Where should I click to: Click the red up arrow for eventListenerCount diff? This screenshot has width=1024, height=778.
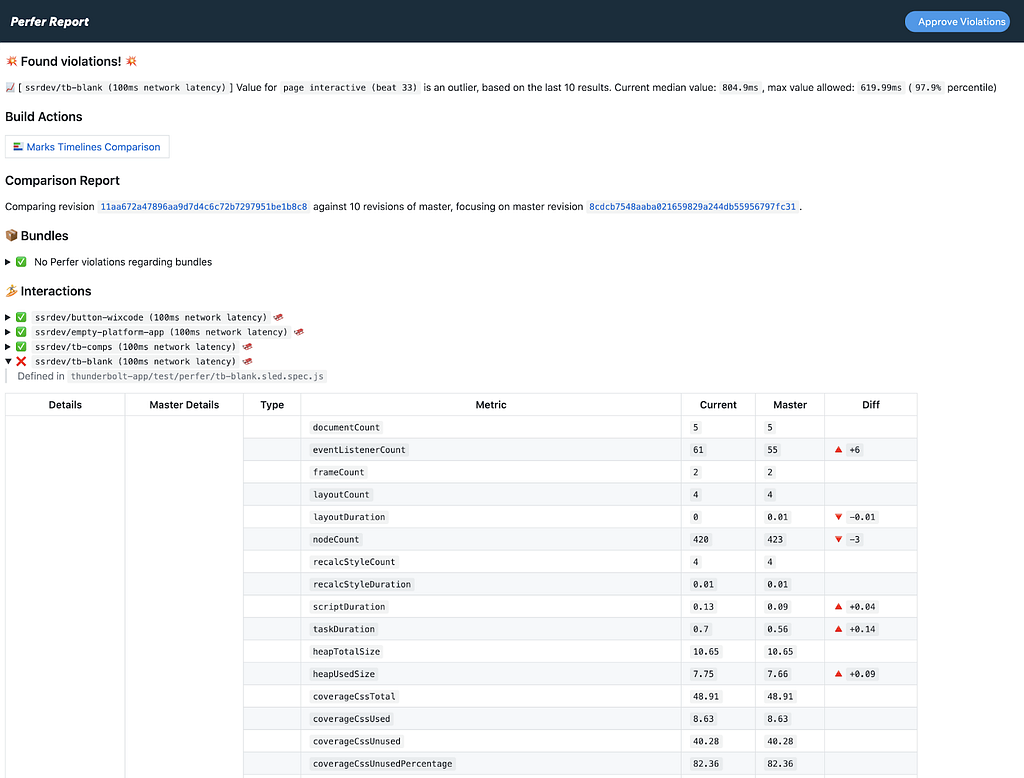pyautogui.click(x=839, y=449)
